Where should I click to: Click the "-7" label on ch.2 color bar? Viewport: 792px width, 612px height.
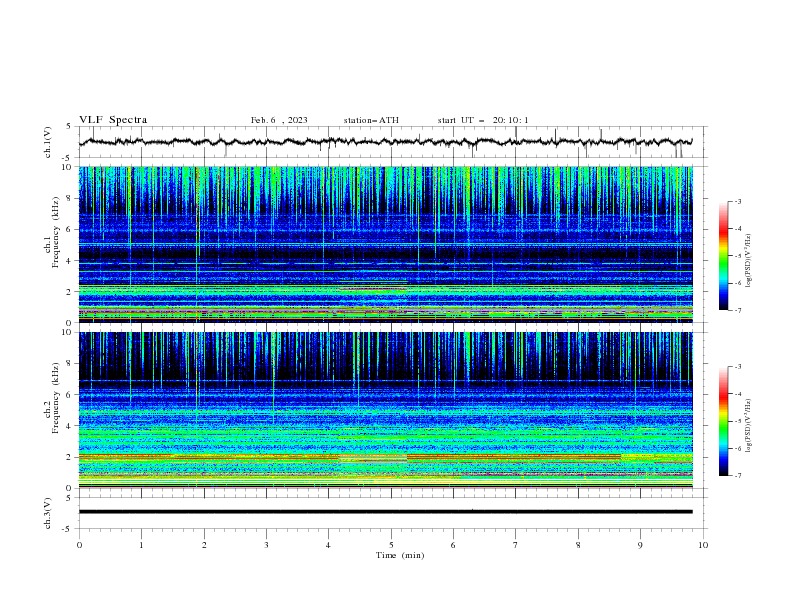[737, 475]
